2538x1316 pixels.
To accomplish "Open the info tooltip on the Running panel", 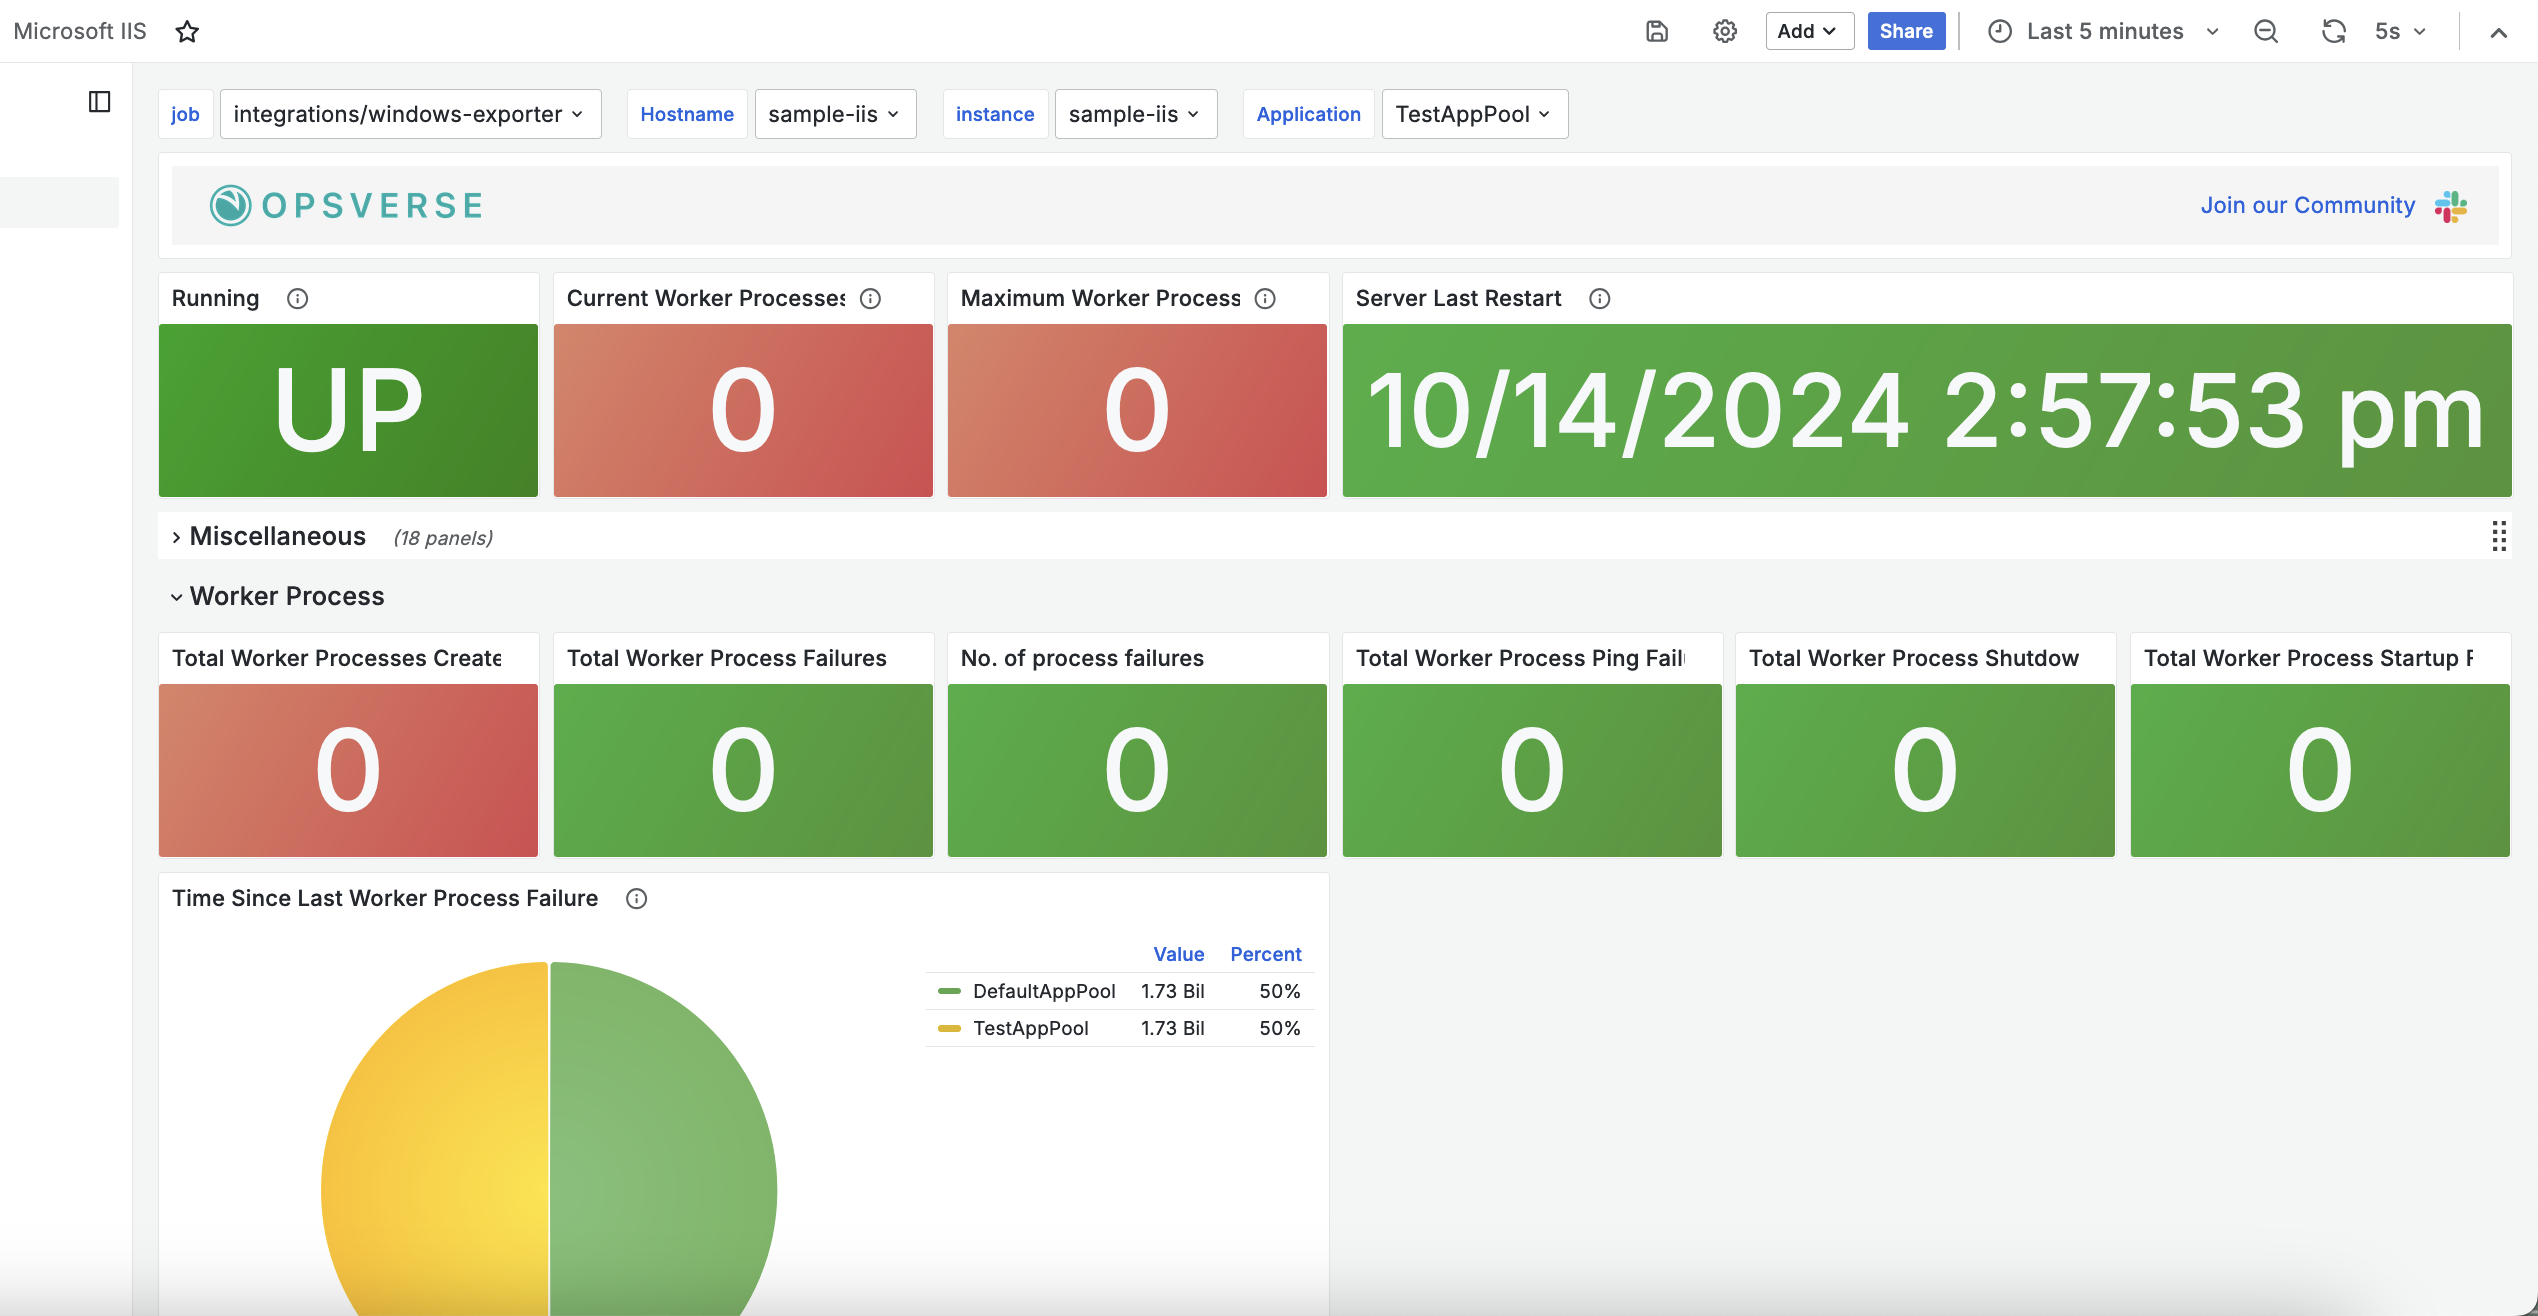I will (x=298, y=297).
